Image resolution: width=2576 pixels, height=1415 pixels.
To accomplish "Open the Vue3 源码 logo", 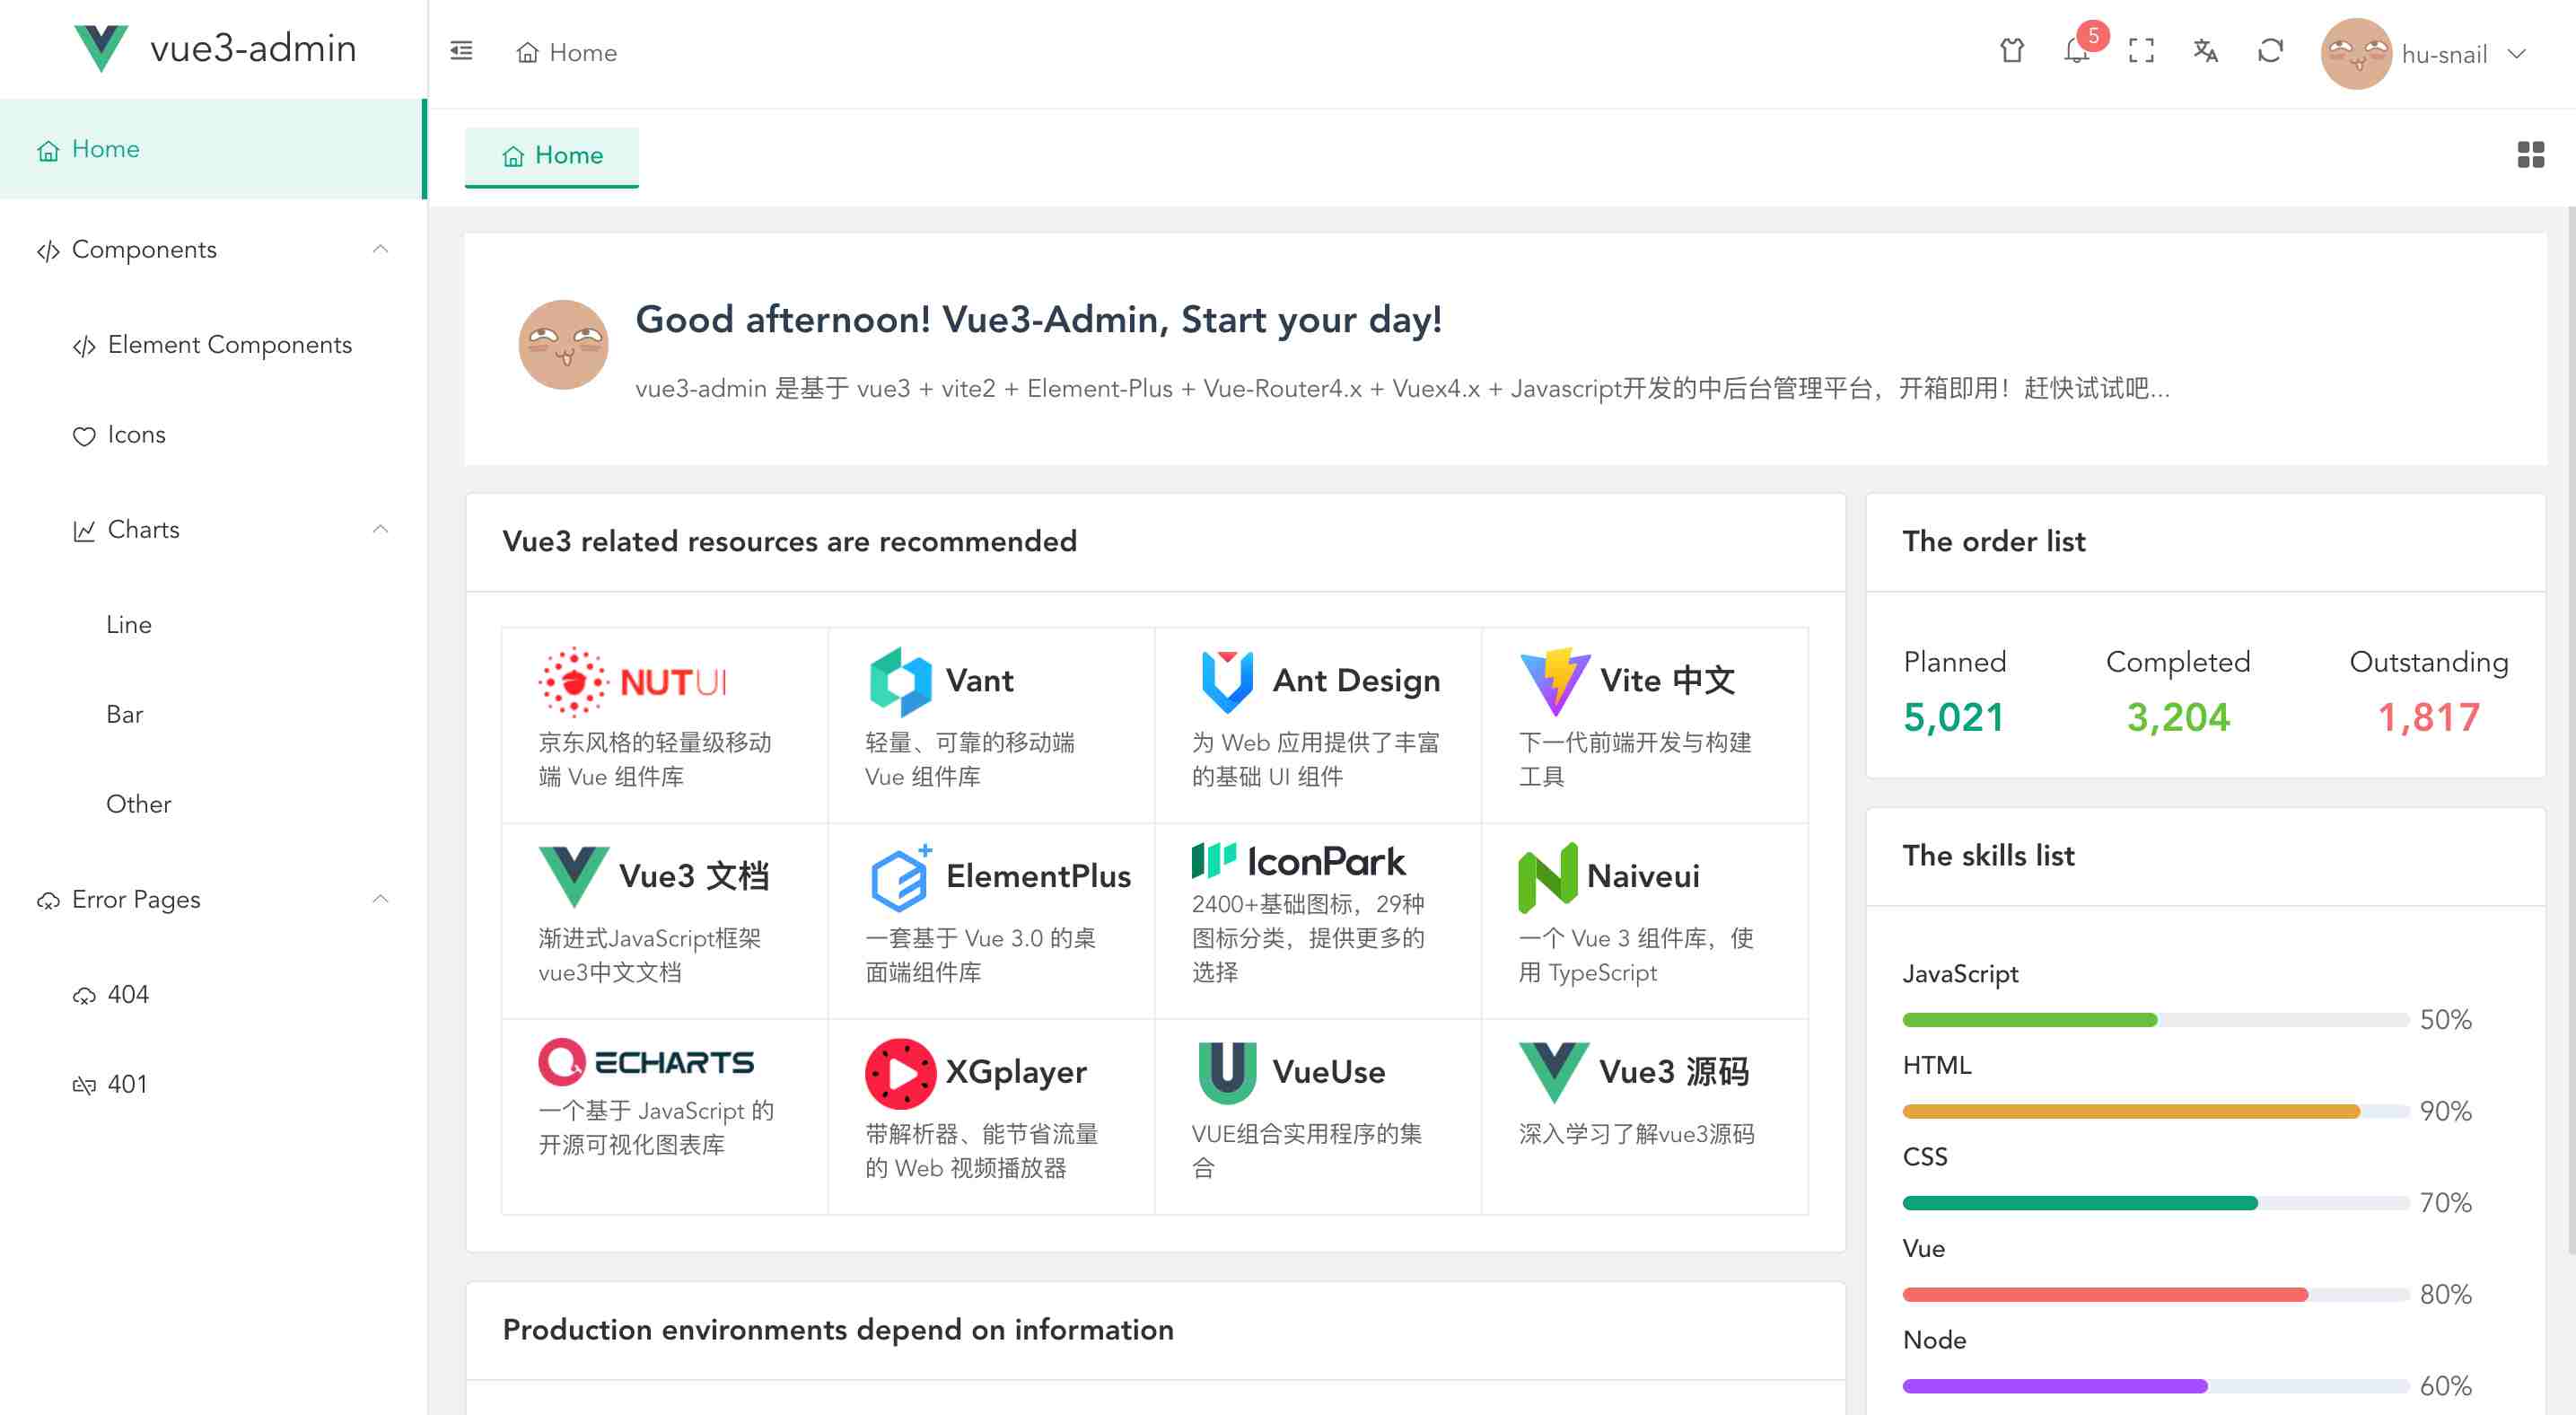I will point(1554,1072).
